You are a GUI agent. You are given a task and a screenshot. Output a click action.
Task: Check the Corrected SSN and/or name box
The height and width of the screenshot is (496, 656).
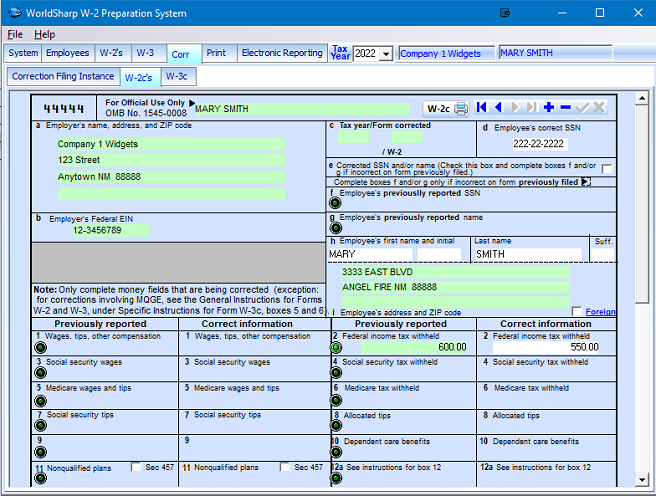607,169
